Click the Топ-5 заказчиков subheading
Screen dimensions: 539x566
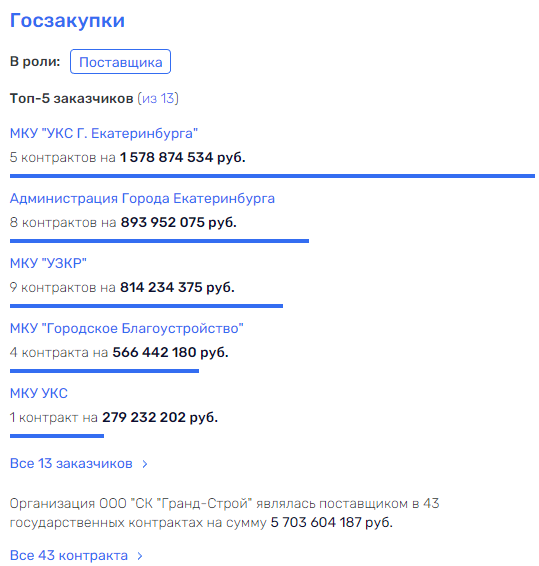71,98
